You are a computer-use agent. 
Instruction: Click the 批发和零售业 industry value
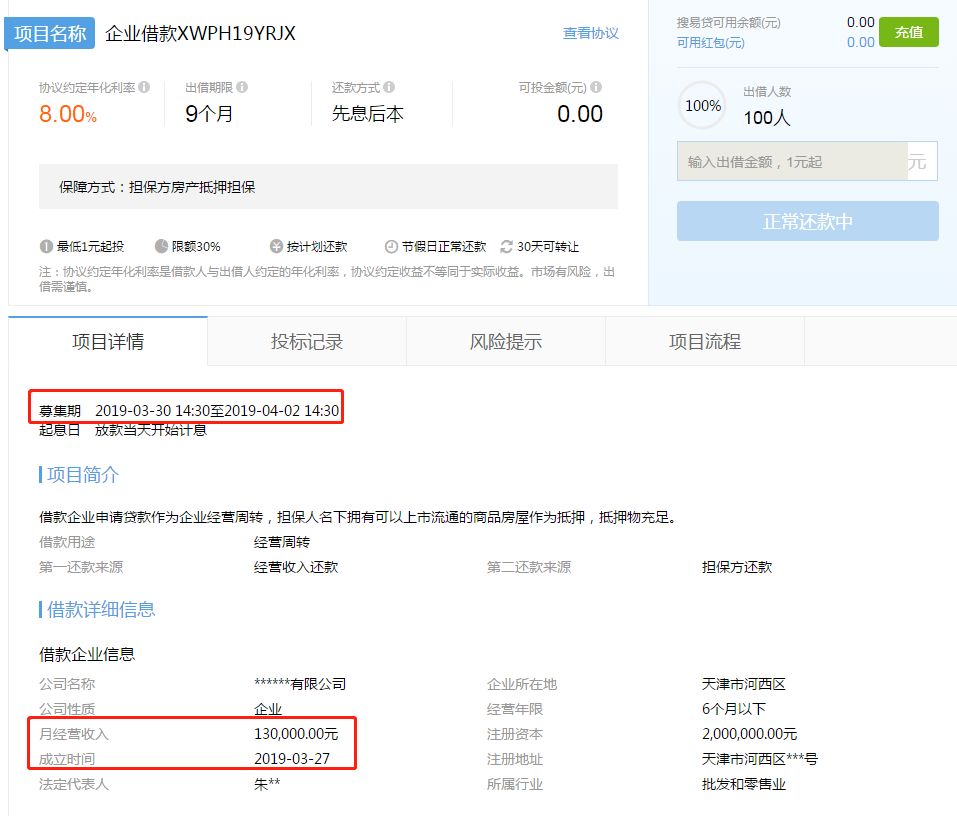pos(743,784)
